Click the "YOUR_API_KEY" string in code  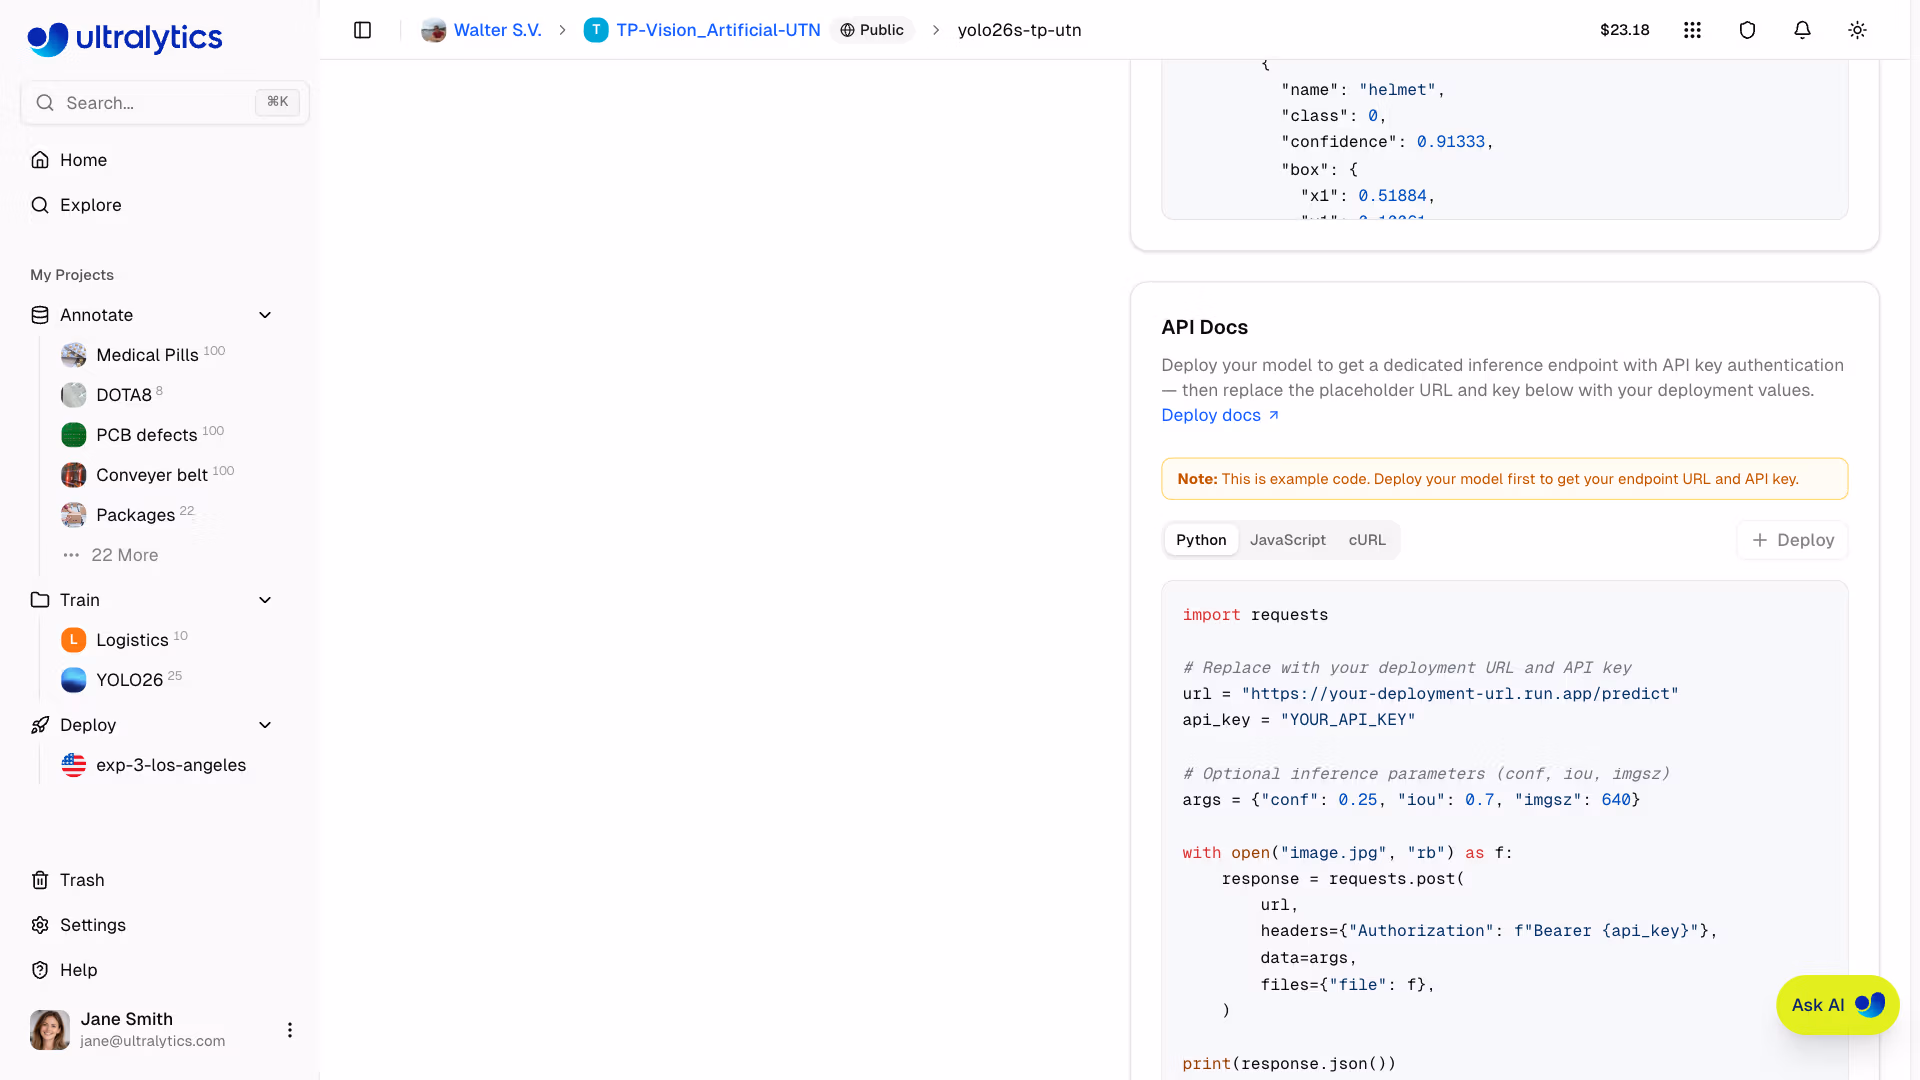[x=1348, y=720]
